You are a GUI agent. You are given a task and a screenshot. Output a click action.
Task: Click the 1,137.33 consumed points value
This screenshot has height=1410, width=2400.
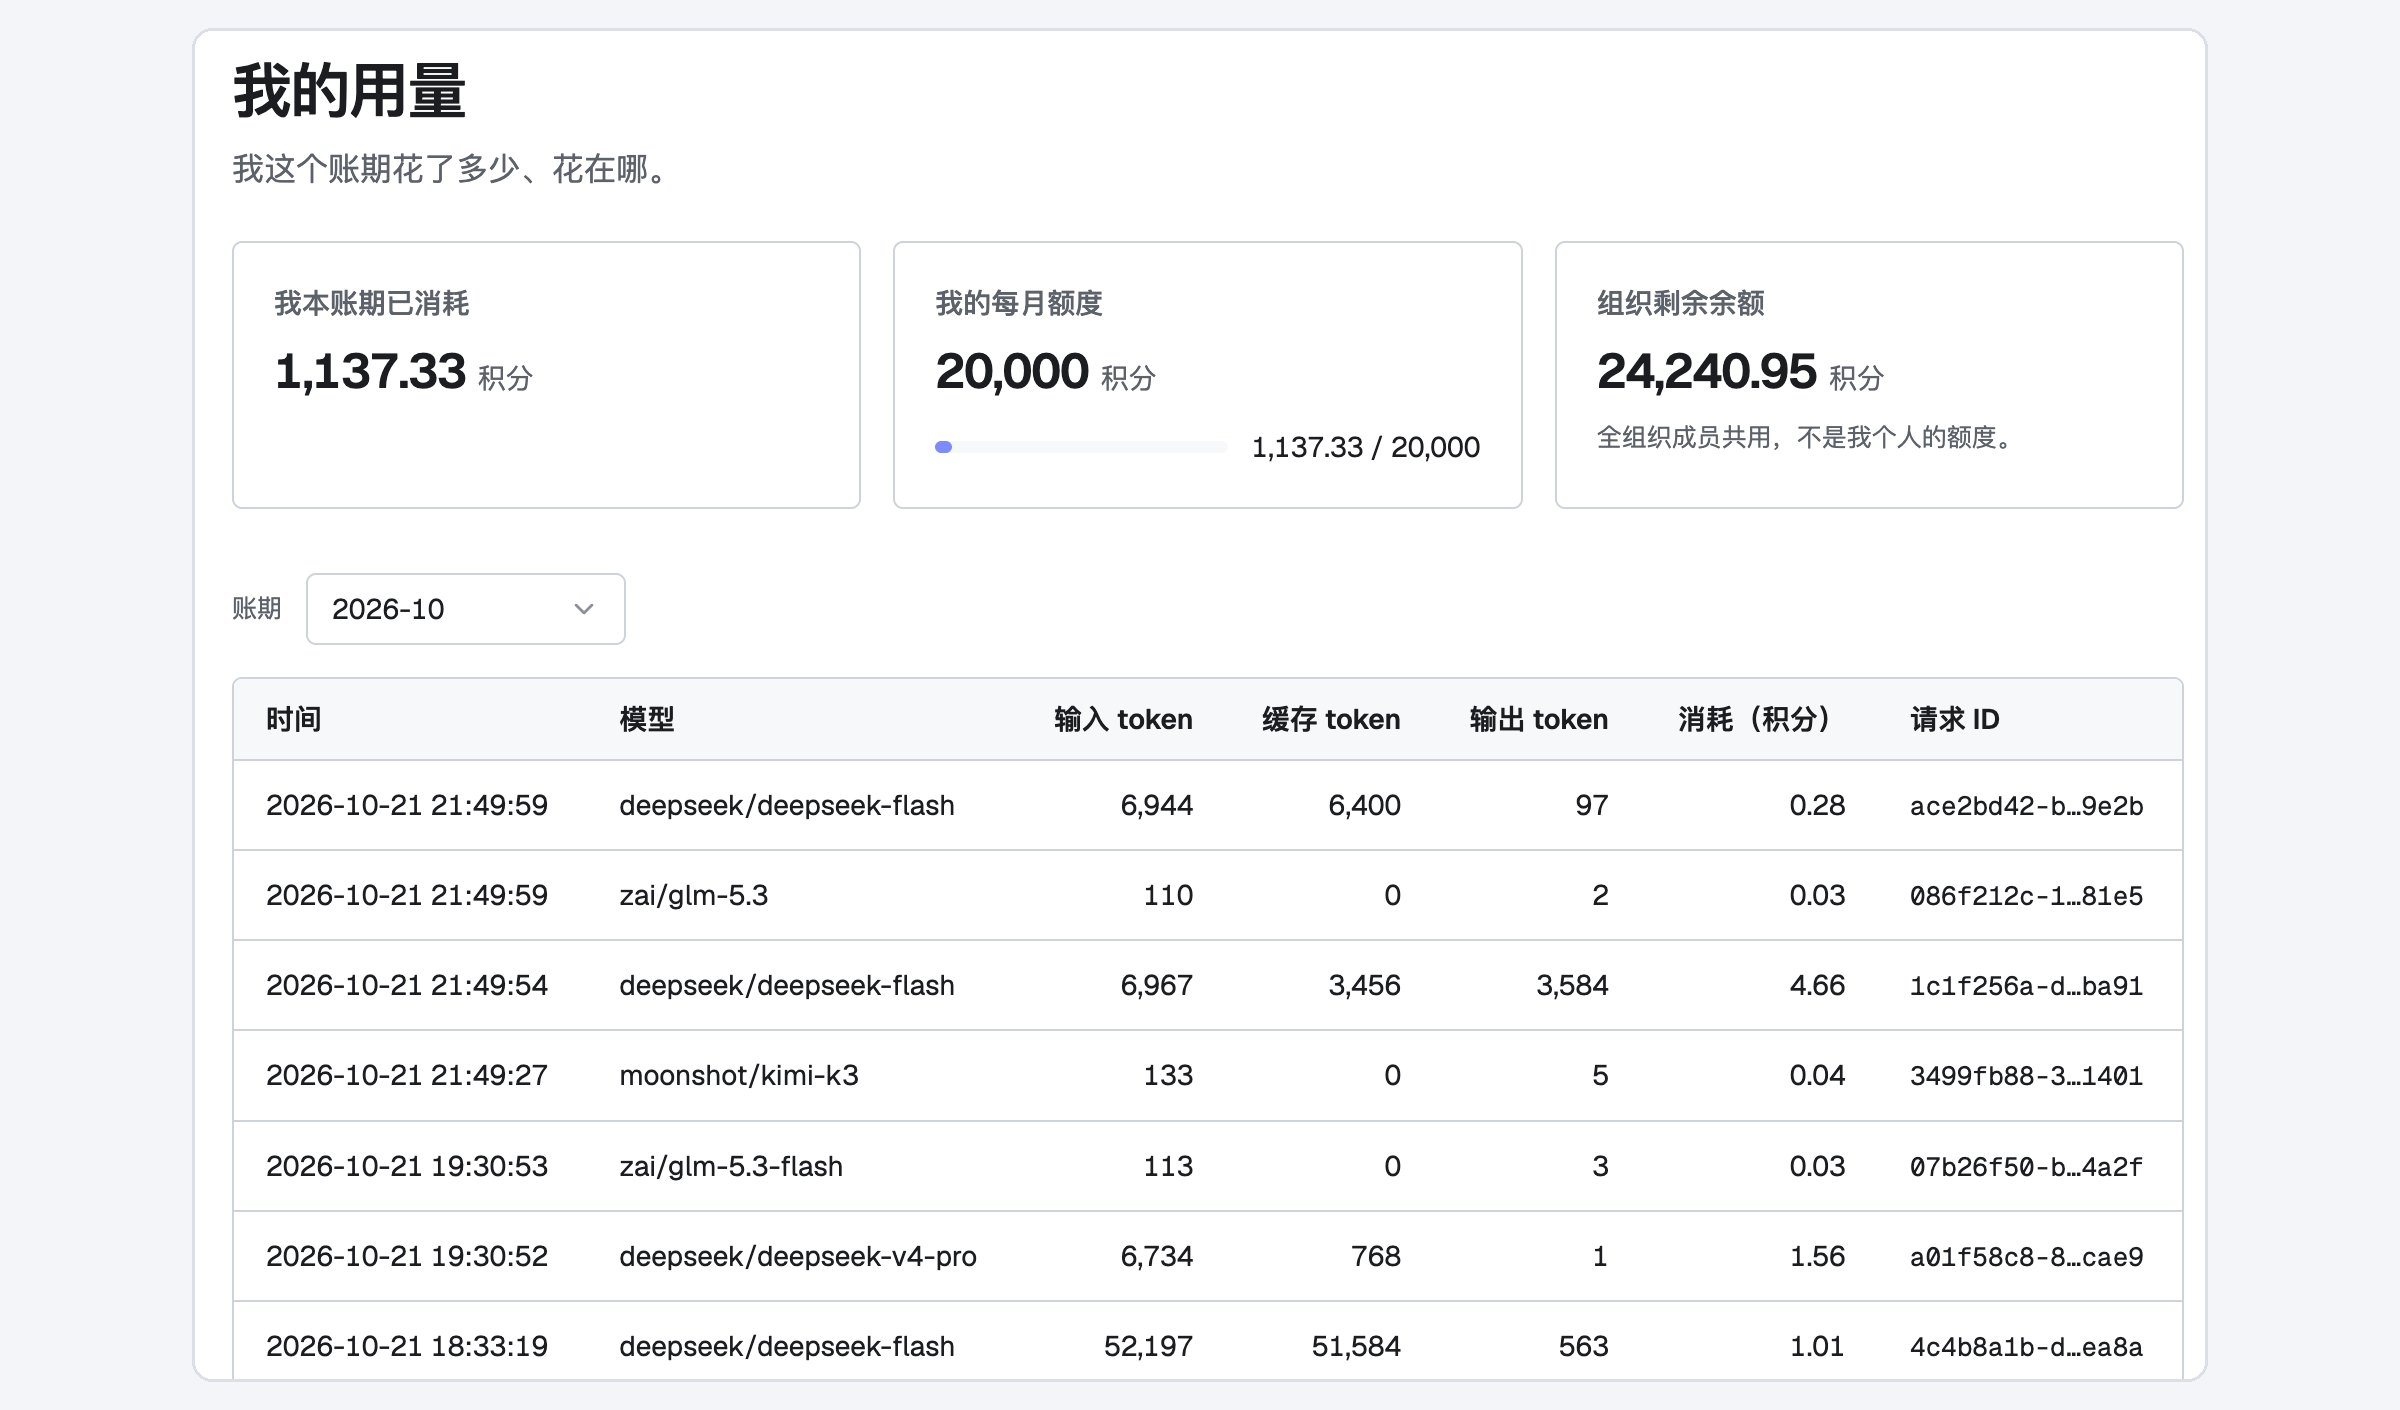point(370,372)
